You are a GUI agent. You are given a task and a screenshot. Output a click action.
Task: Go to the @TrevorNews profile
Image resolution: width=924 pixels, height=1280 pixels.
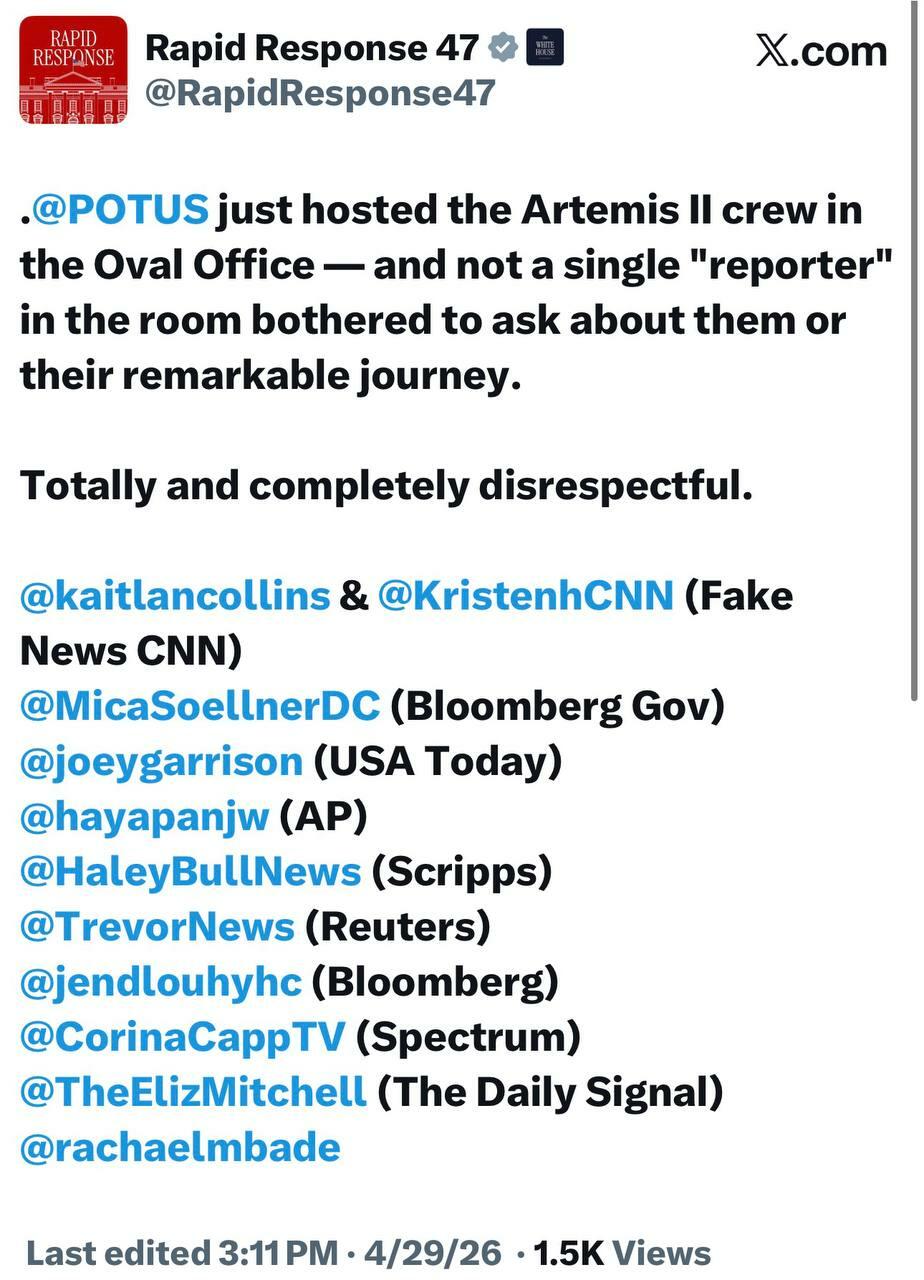pos(157,926)
